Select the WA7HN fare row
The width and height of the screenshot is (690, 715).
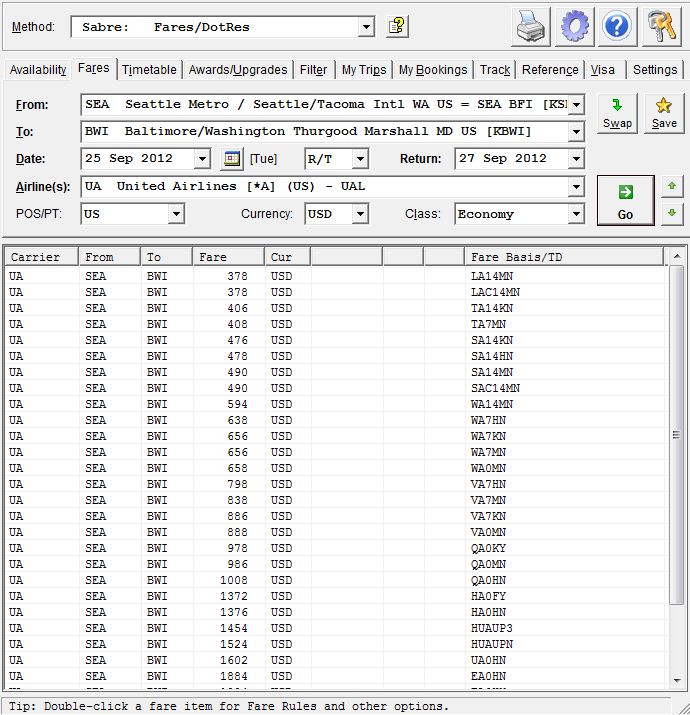click(335, 420)
